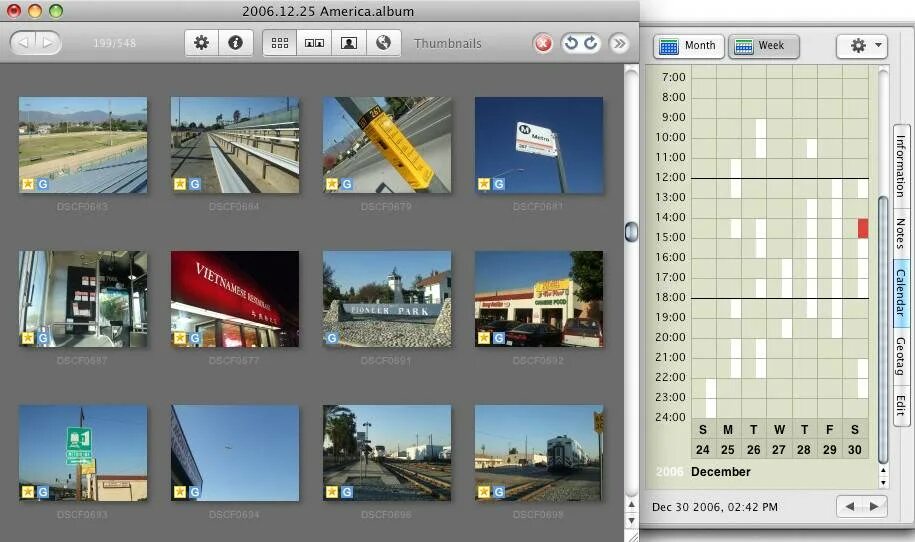Select the Pioneer Park thumbnail
This screenshot has width=915, height=542.
coord(387,299)
